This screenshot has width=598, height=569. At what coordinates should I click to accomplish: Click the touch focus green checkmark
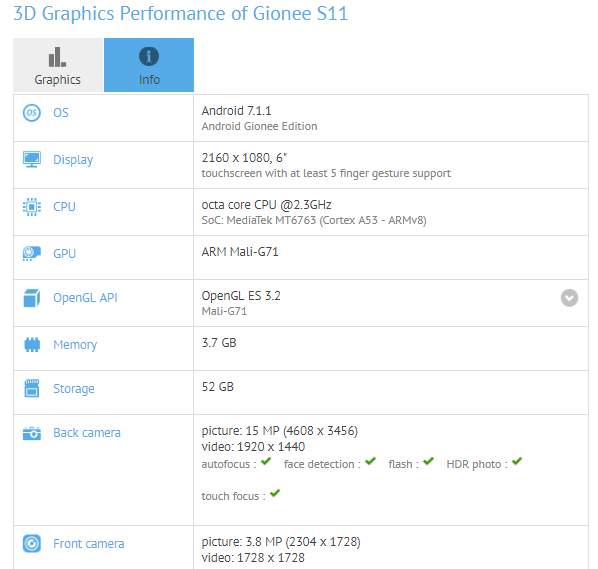pyautogui.click(x=275, y=493)
